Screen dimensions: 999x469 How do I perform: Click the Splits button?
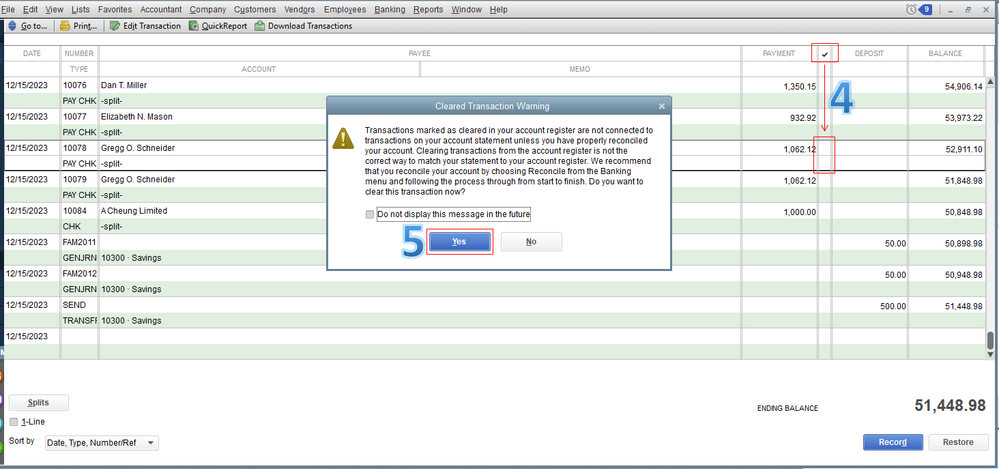click(x=39, y=403)
